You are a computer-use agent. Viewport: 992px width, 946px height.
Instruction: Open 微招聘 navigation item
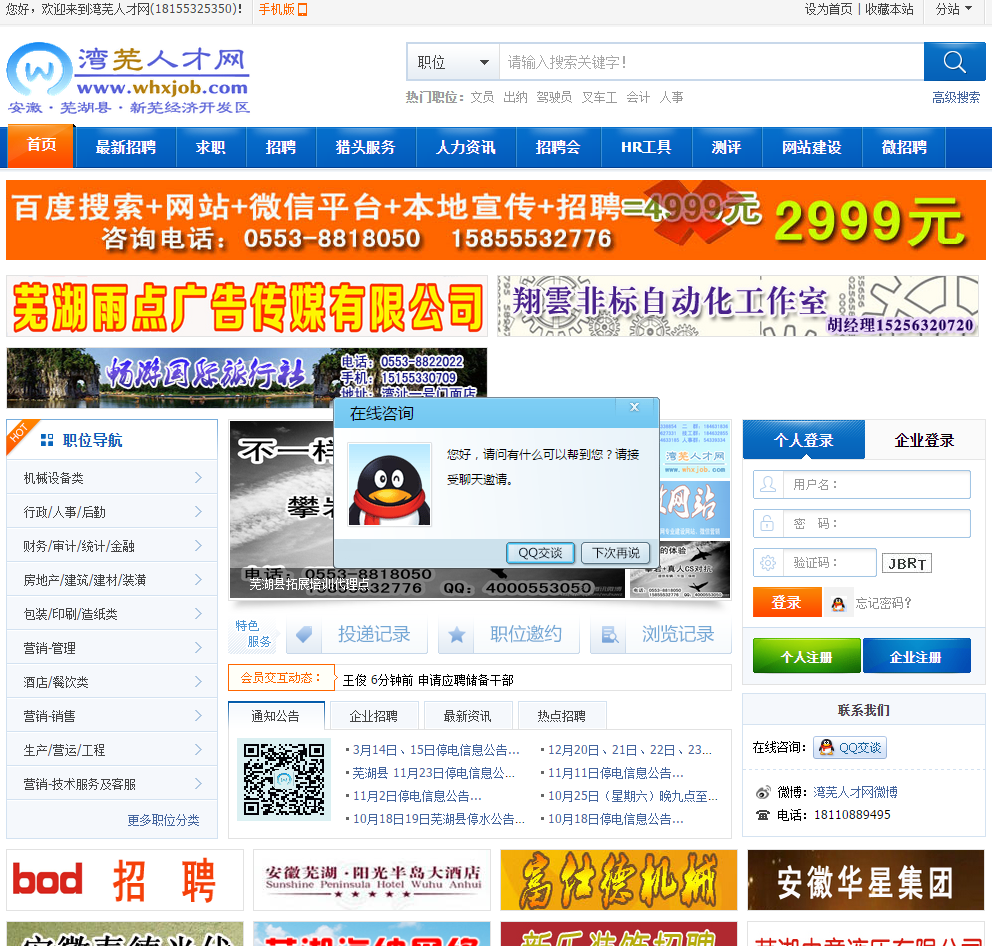[904, 147]
